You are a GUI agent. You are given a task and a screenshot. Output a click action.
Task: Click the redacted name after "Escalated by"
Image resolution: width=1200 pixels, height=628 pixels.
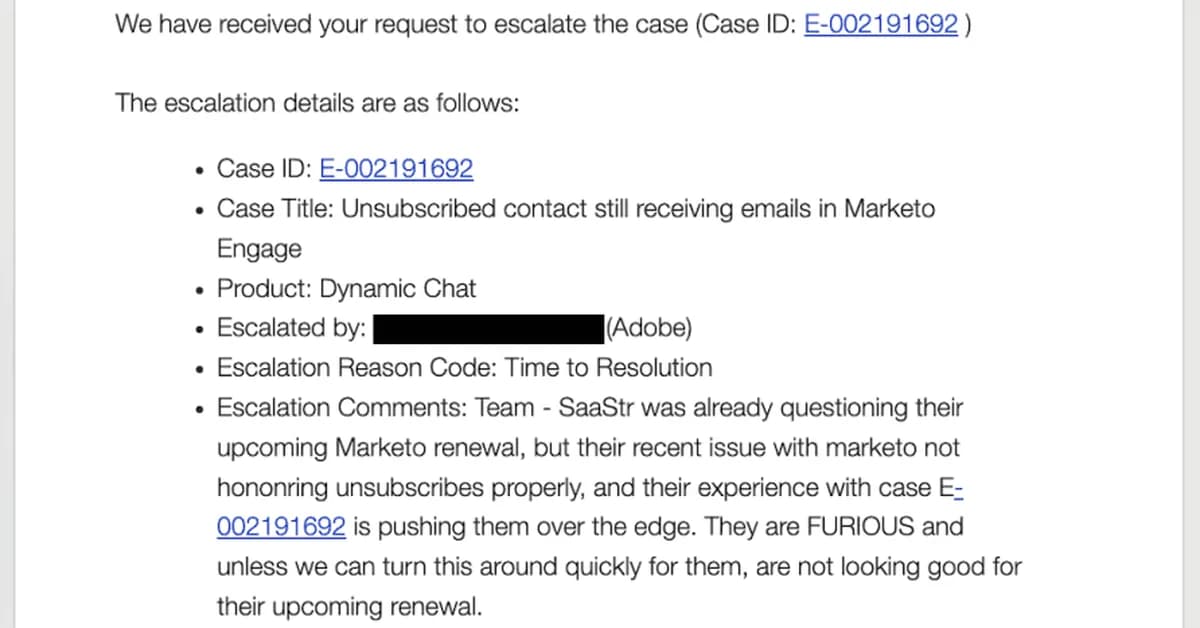(x=488, y=328)
